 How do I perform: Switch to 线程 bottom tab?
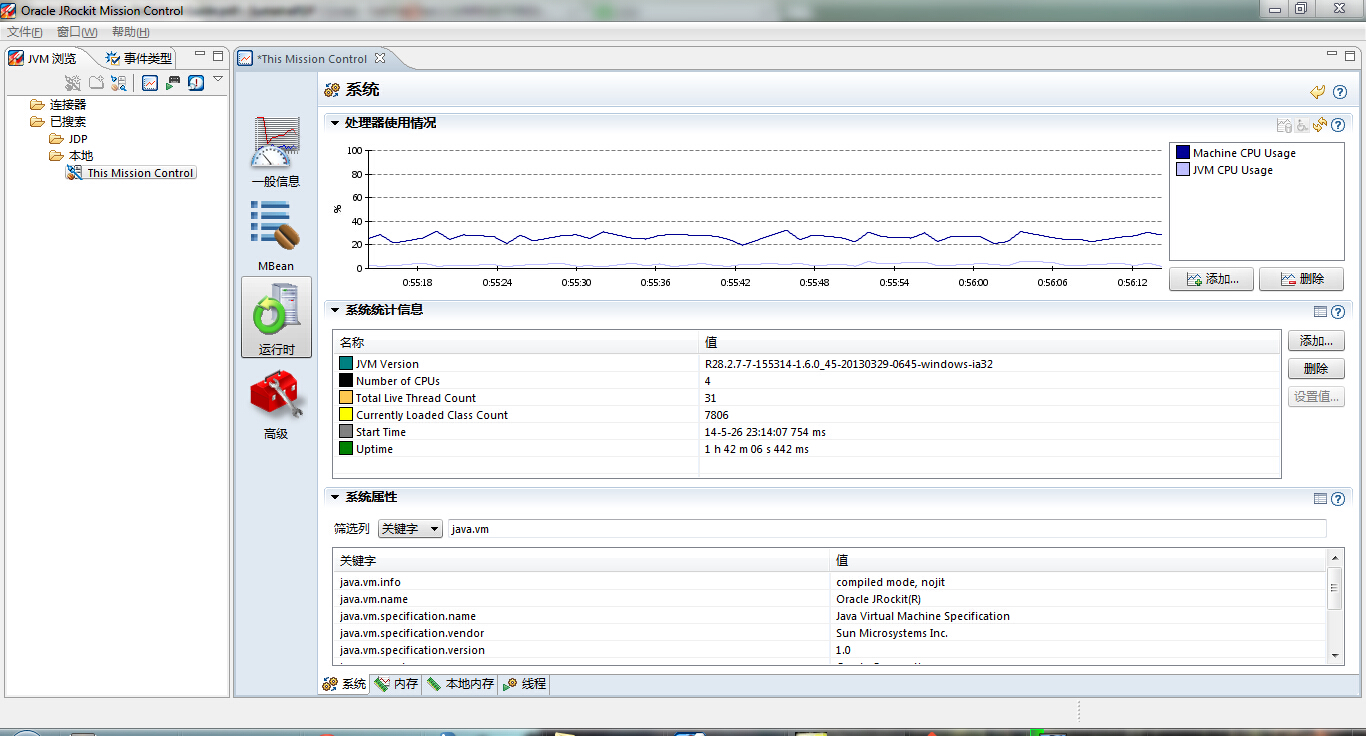tap(524, 684)
